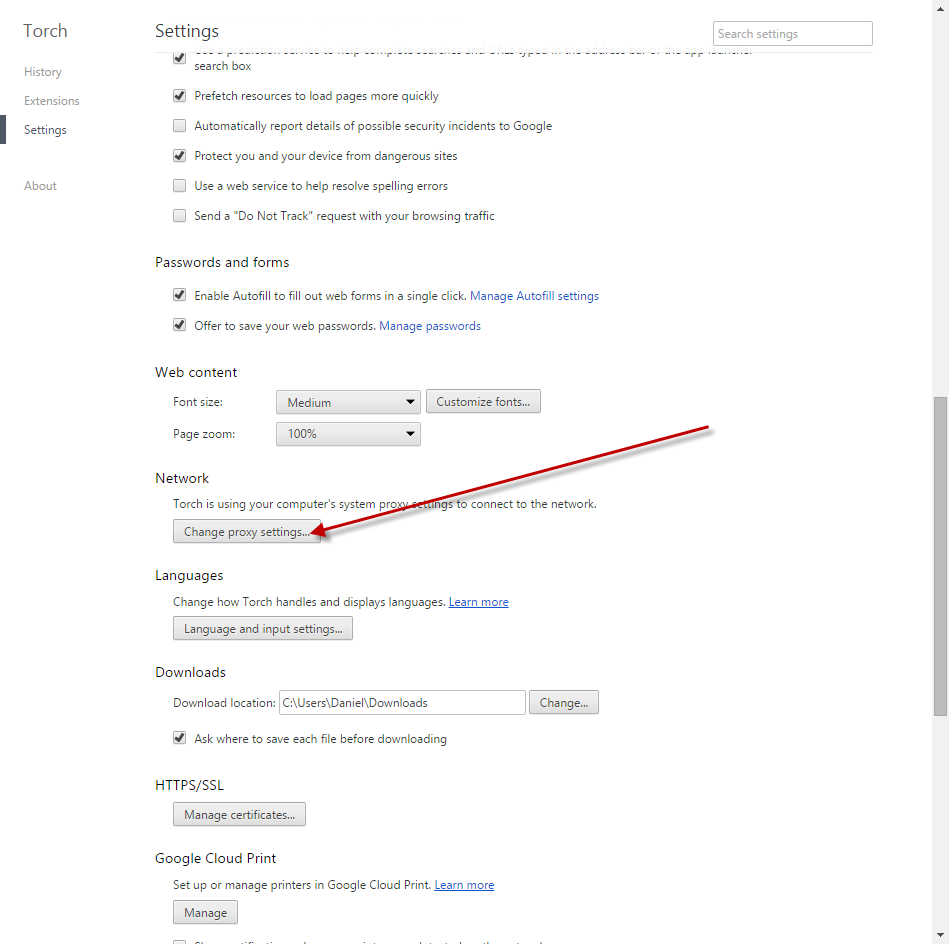
Task: Turn on the 'Do Not Track' request checkbox
Action: [179, 215]
